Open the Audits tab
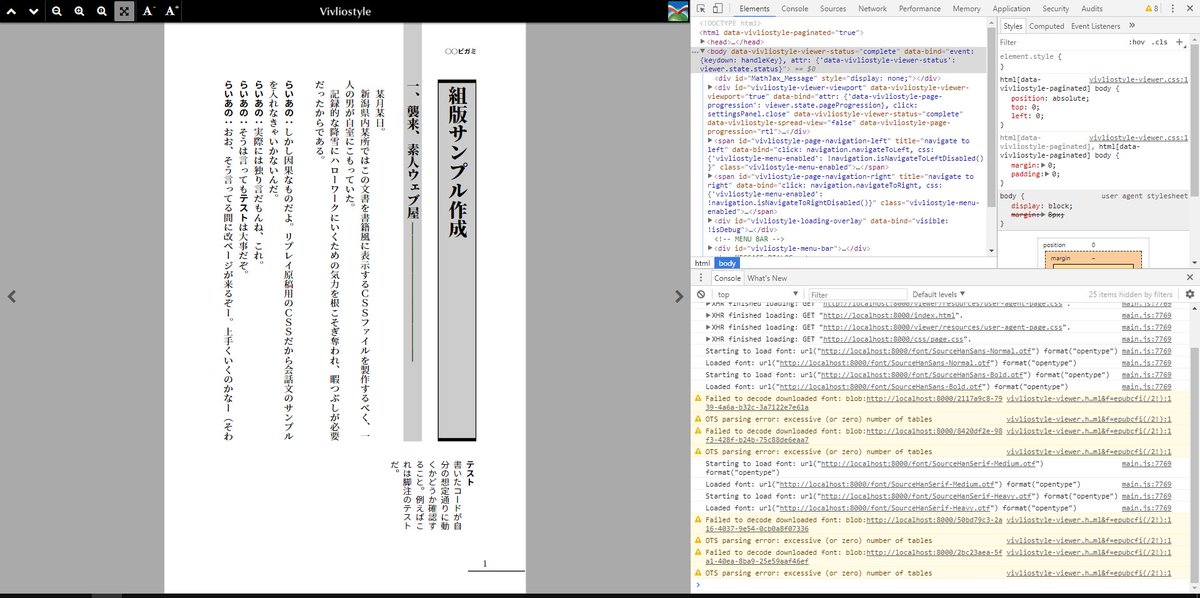Viewport: 1200px width, 598px height. (x=1092, y=8)
